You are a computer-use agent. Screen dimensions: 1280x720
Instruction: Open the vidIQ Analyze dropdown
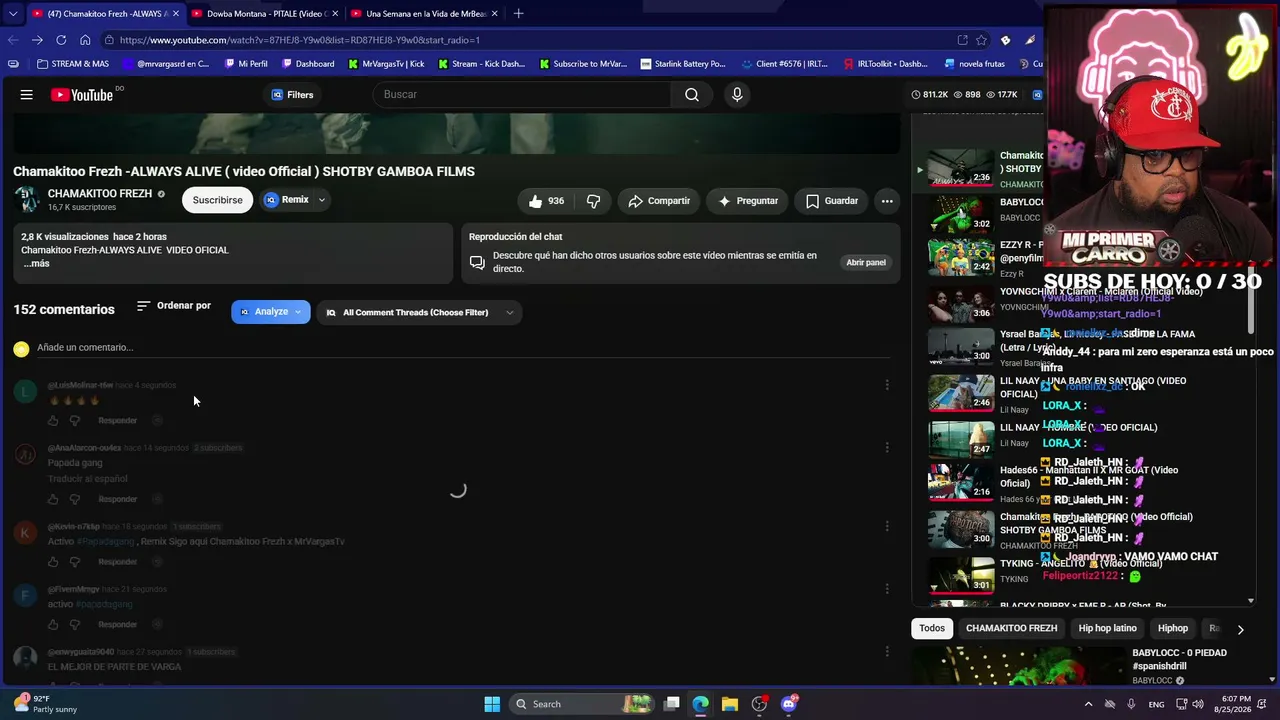(271, 312)
